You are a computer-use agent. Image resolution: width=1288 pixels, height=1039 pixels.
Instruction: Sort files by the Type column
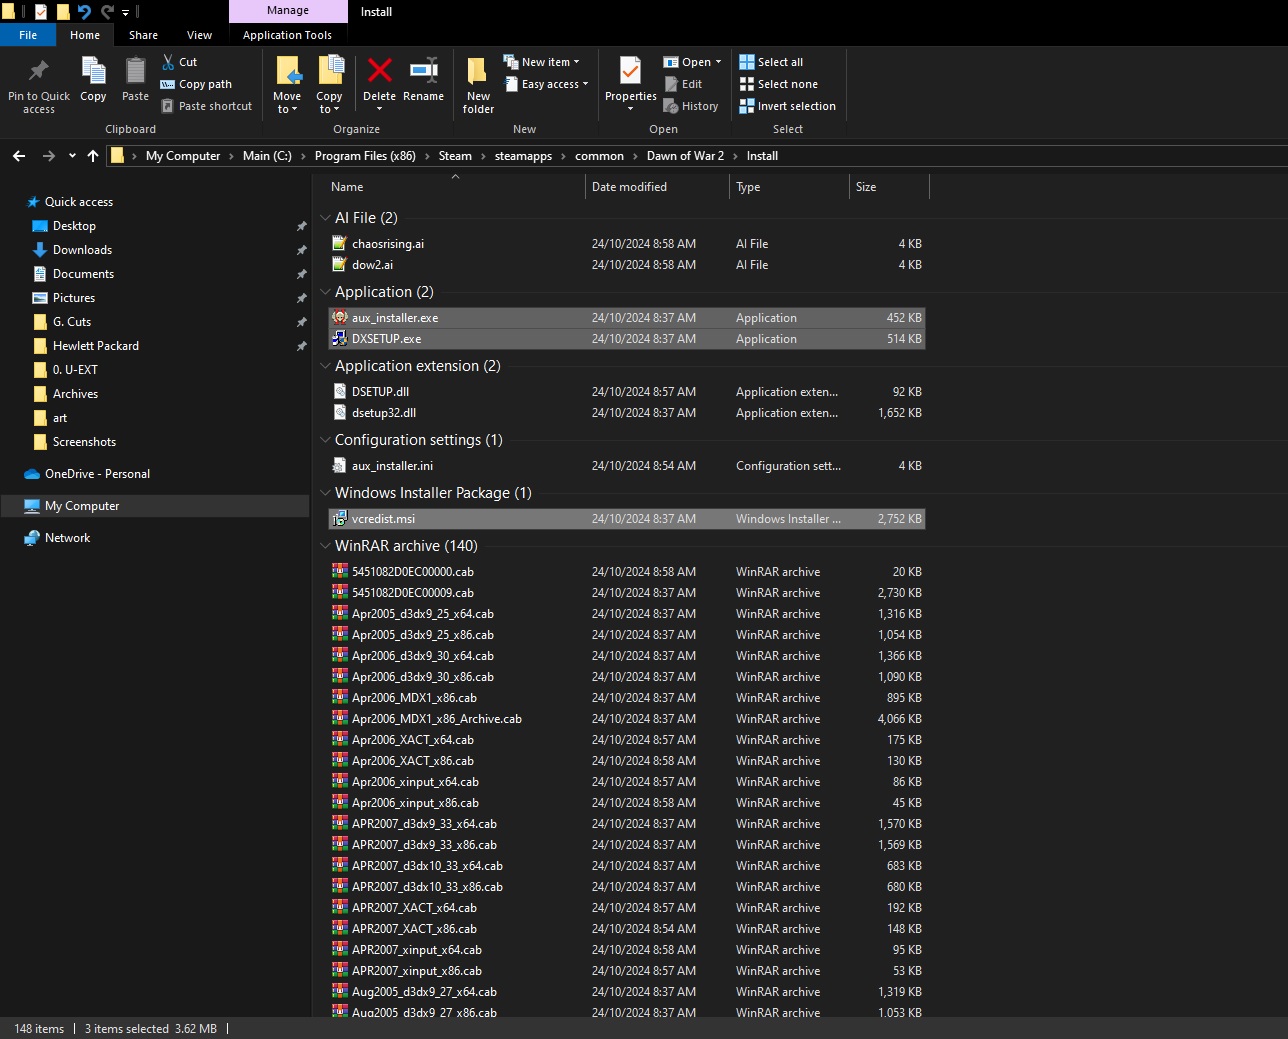pos(789,187)
